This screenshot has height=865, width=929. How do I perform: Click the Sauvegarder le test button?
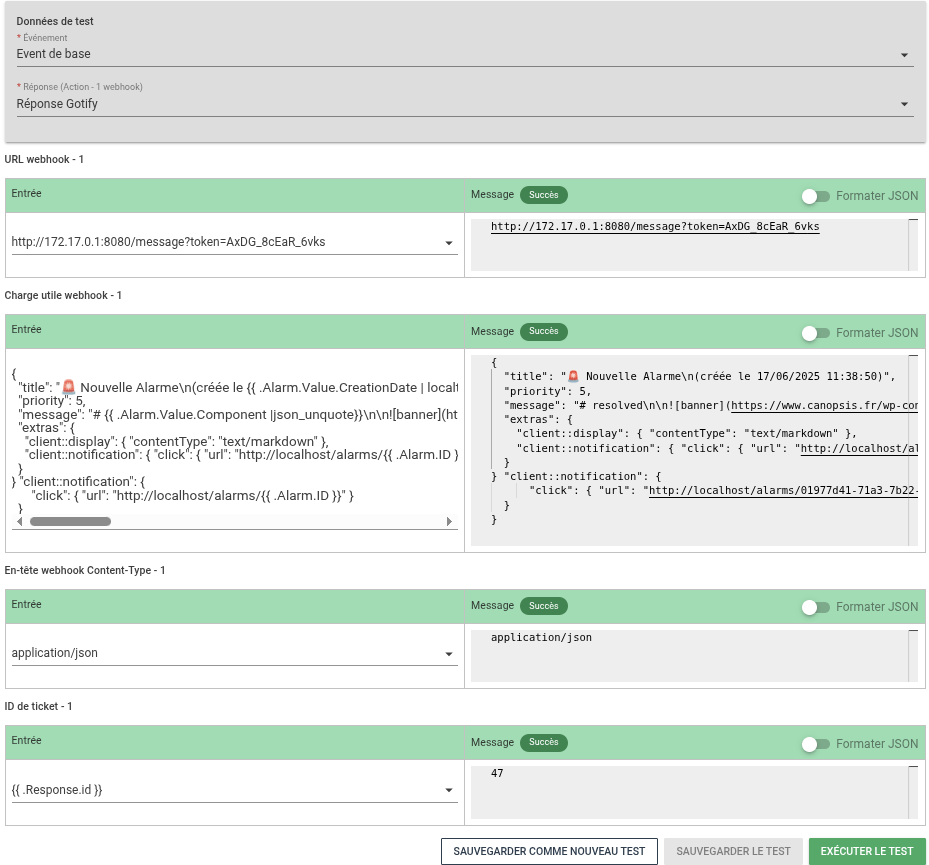733,851
